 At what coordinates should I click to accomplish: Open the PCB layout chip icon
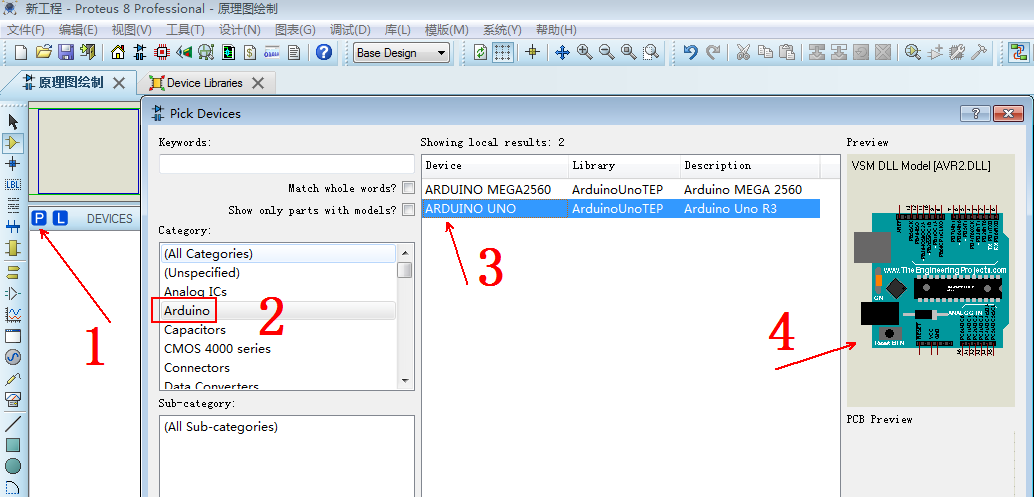tap(161, 52)
